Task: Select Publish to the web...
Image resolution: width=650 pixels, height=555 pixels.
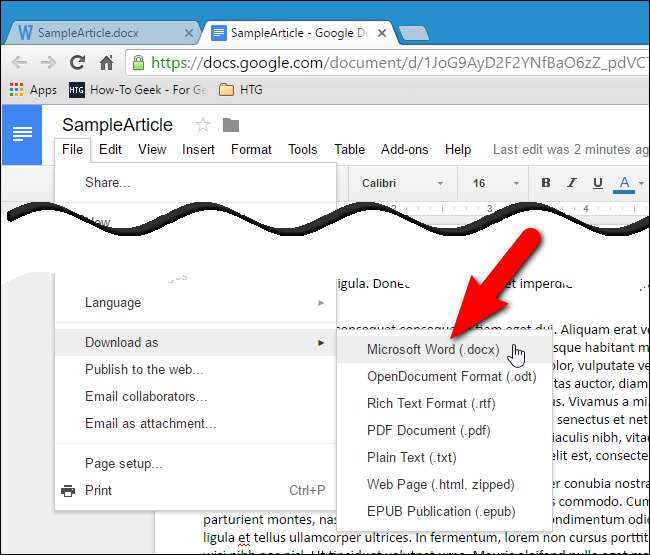Action: (195, 369)
